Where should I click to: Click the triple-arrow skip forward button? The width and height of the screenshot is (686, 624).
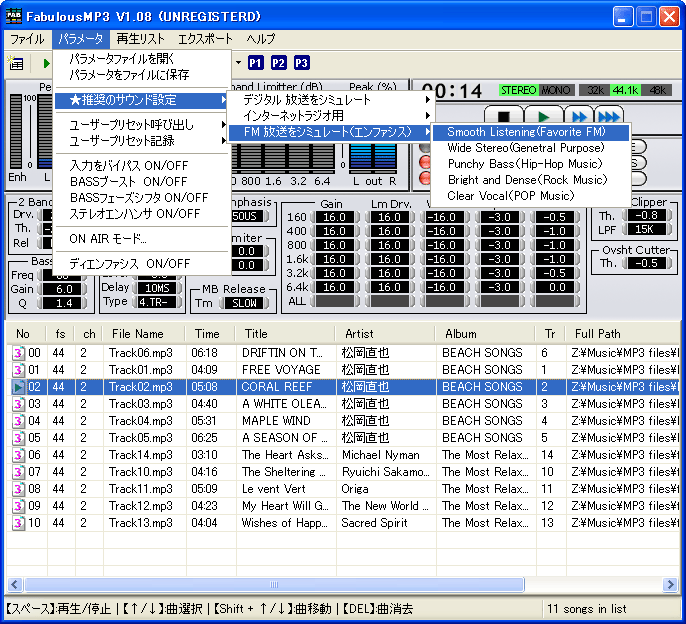point(609,116)
